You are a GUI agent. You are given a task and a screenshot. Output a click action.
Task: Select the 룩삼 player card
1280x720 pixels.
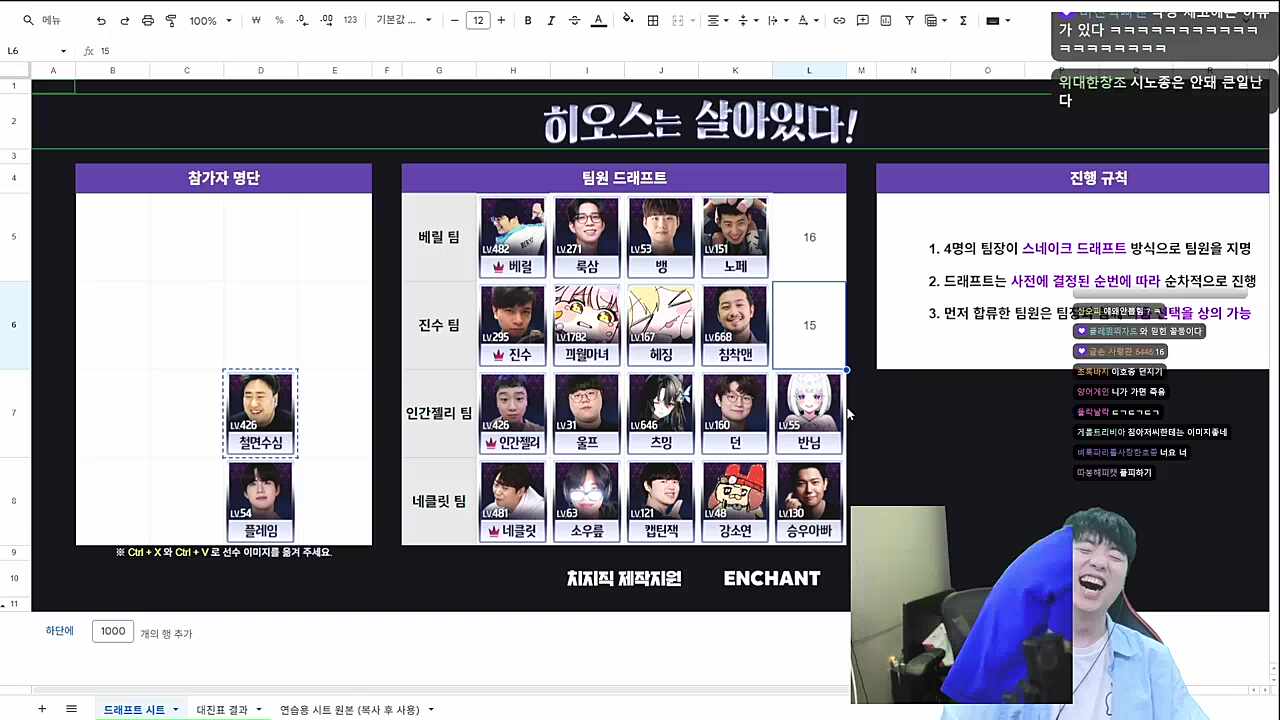(587, 237)
